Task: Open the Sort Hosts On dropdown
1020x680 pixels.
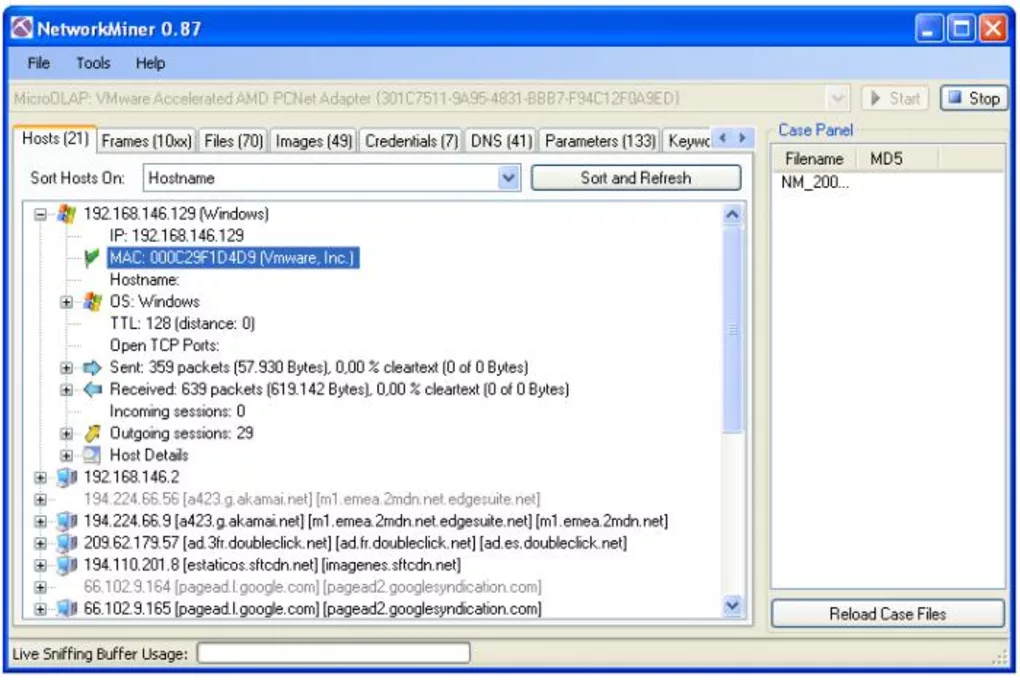Action: pos(510,177)
